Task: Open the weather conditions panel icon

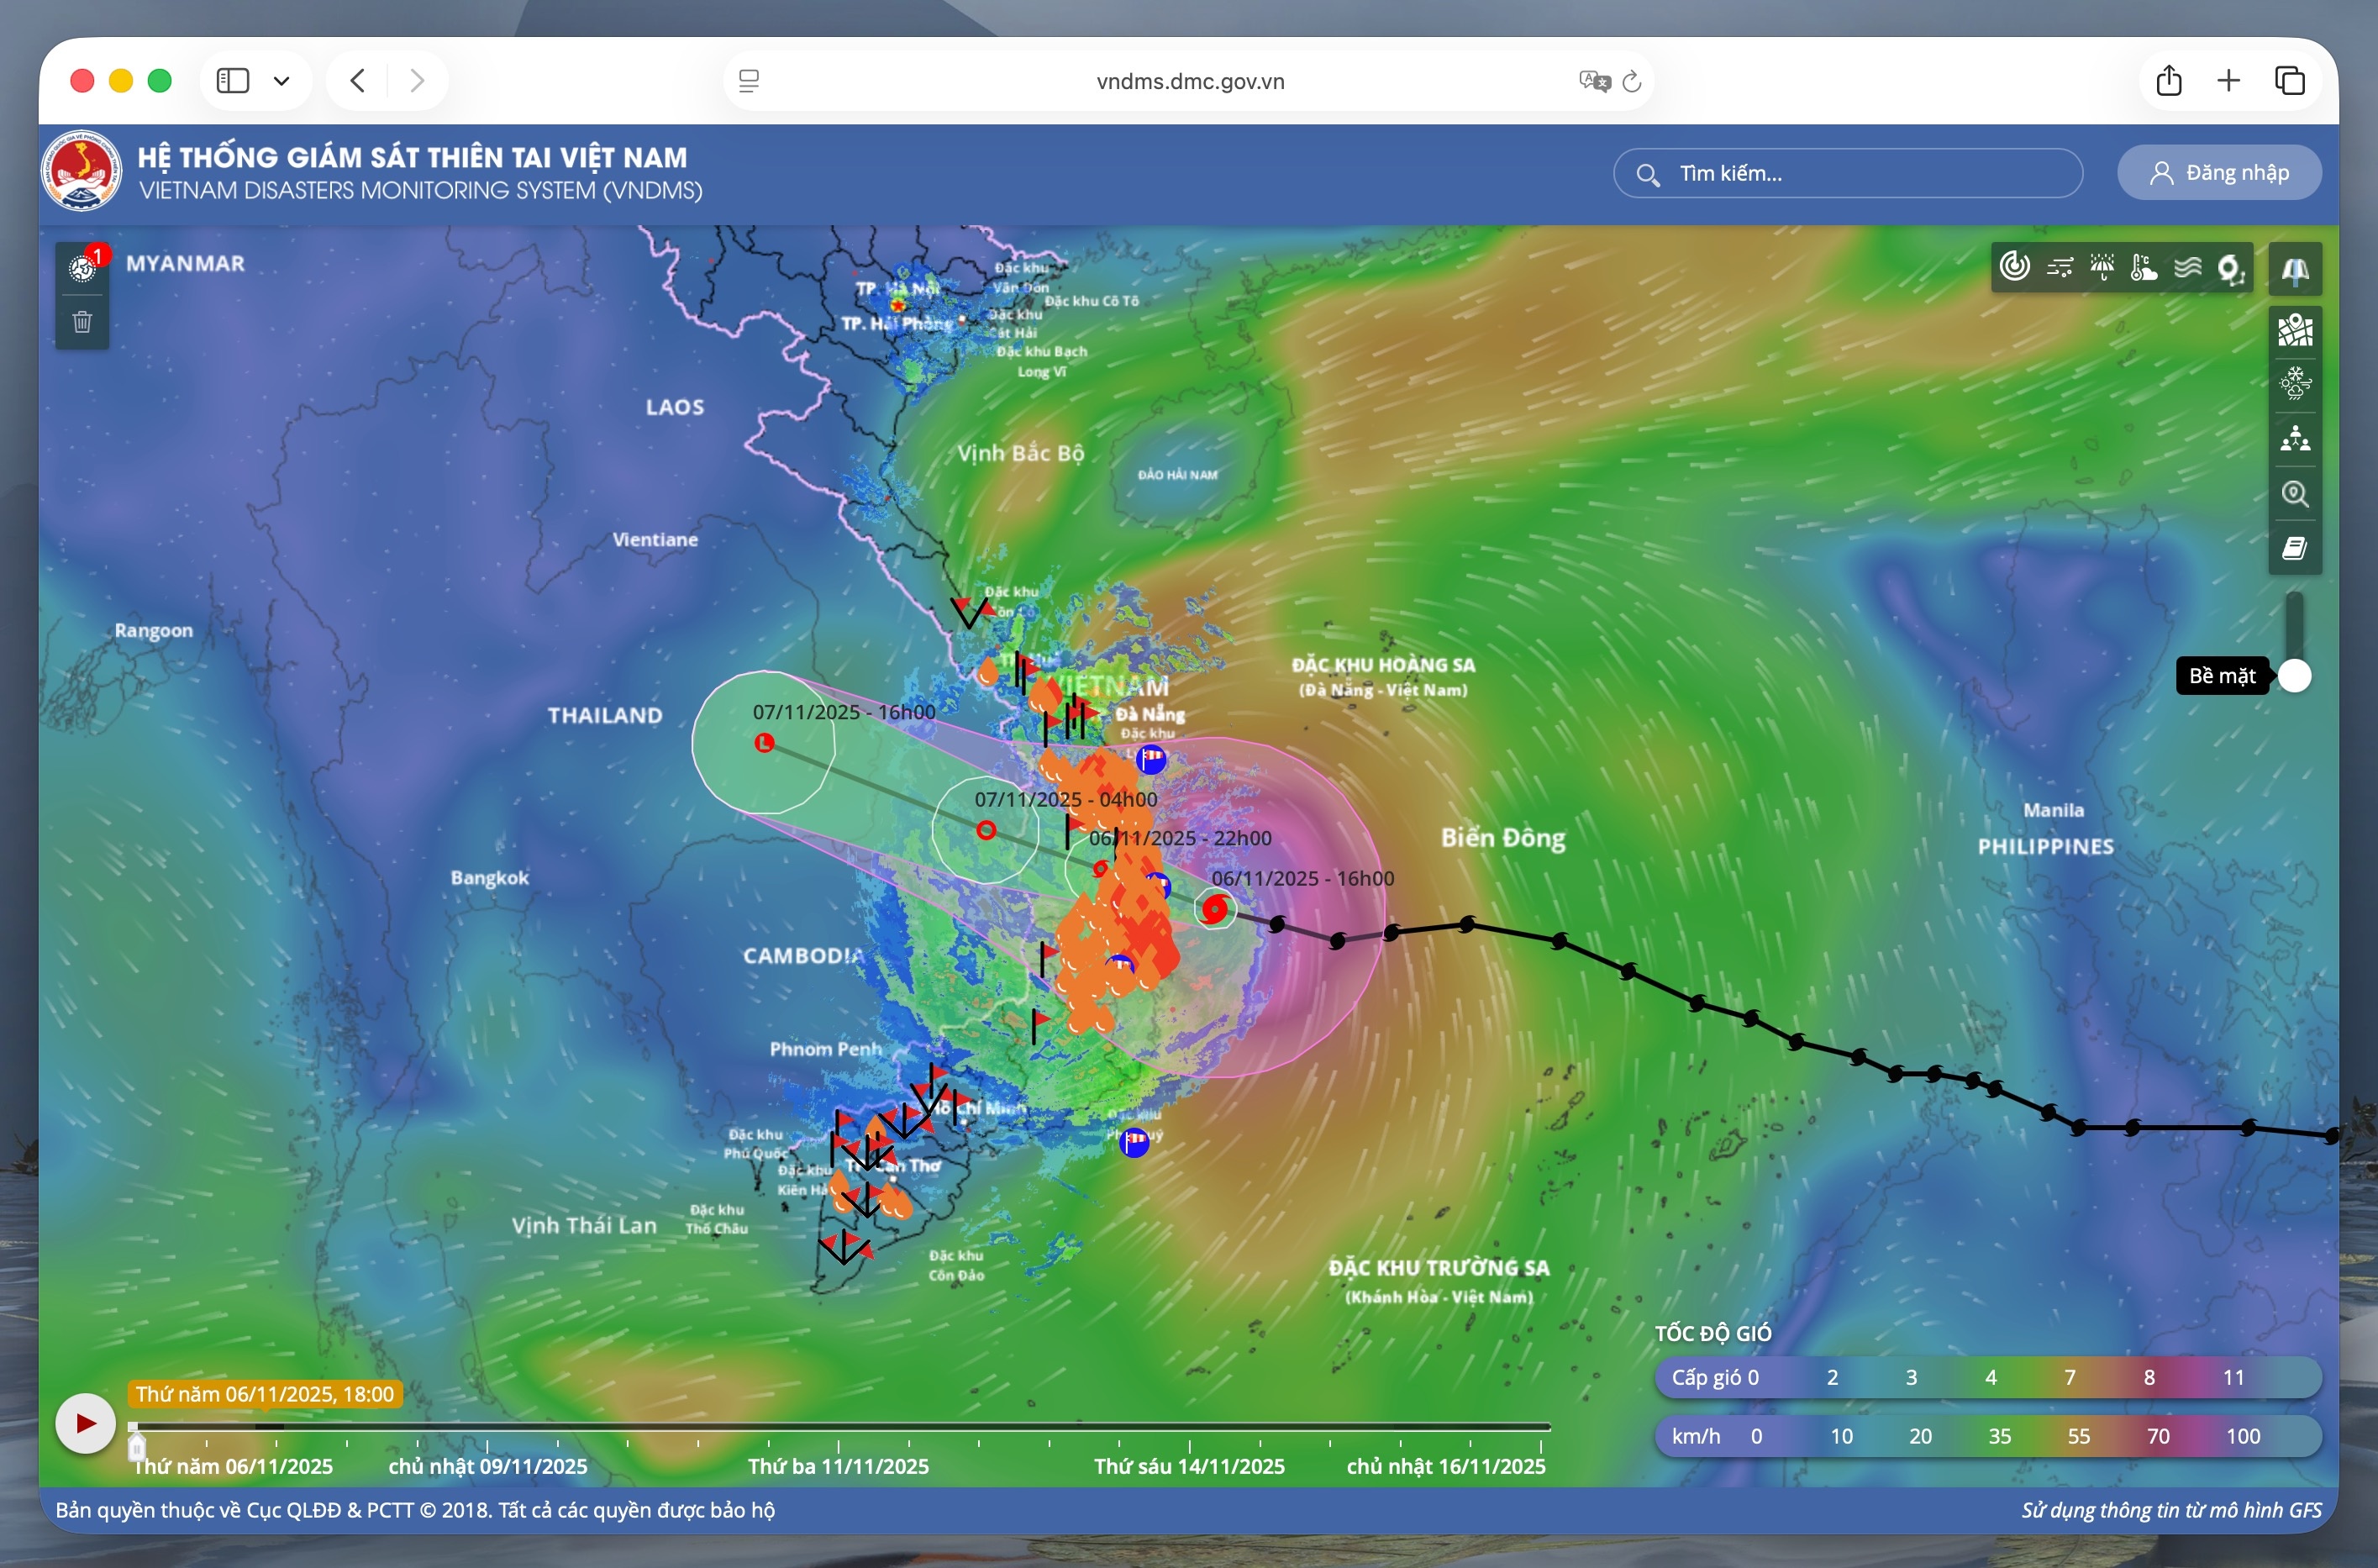Action: (x=2295, y=383)
